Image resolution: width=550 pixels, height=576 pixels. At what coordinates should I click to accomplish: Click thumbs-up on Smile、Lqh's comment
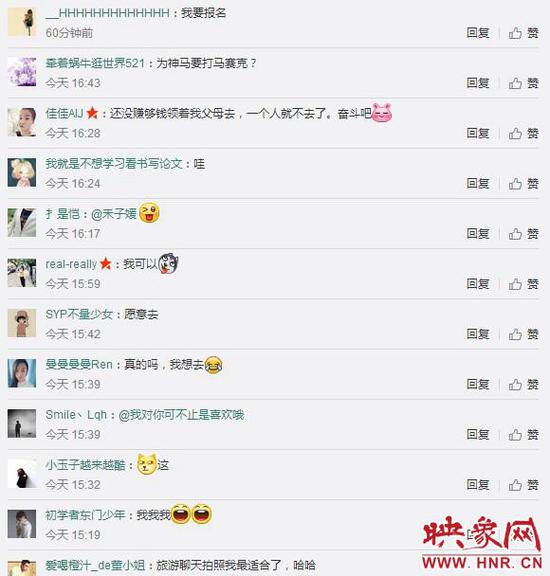coord(524,435)
